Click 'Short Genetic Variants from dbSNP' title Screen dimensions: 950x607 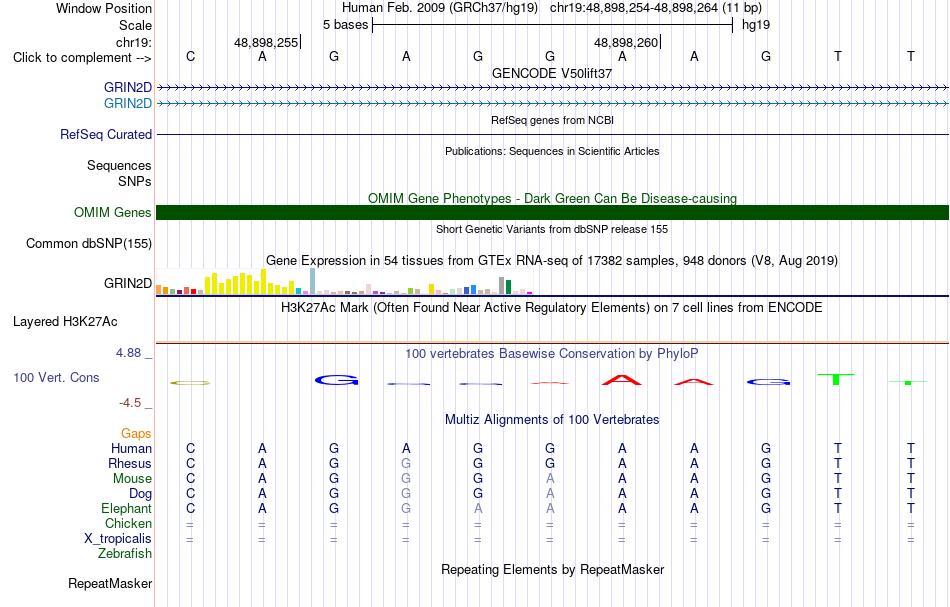[552, 229]
